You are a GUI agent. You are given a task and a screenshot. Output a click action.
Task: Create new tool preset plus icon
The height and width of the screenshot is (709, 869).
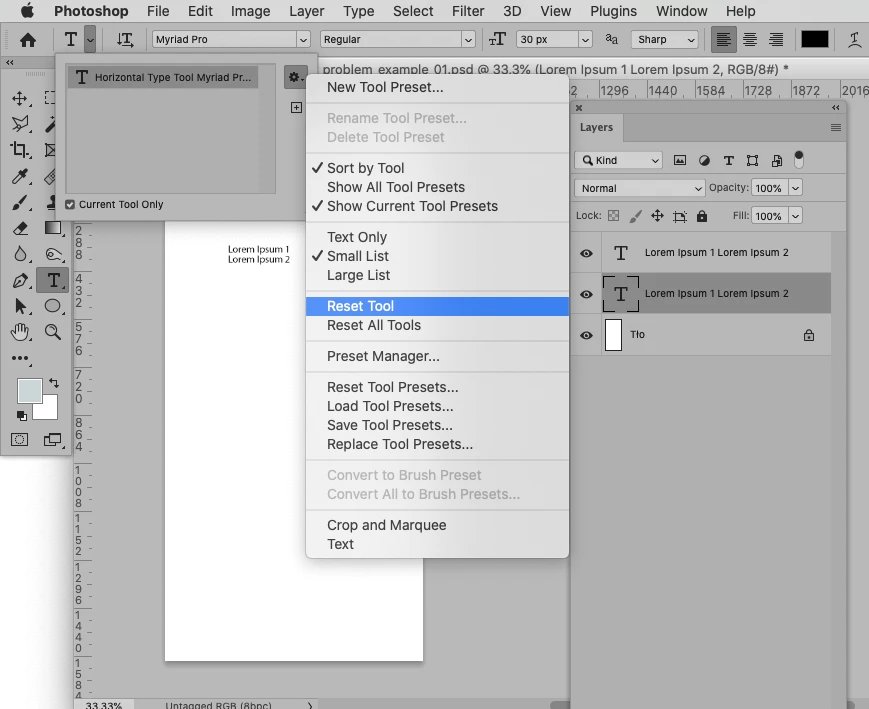pyautogui.click(x=297, y=108)
